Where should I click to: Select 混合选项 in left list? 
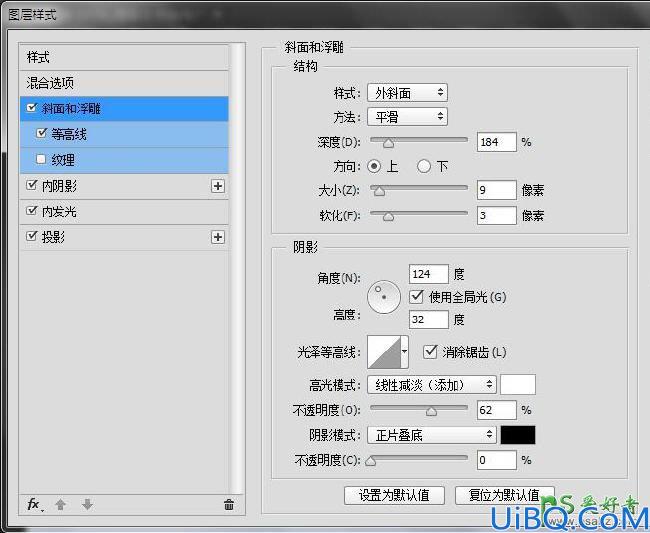(x=124, y=83)
